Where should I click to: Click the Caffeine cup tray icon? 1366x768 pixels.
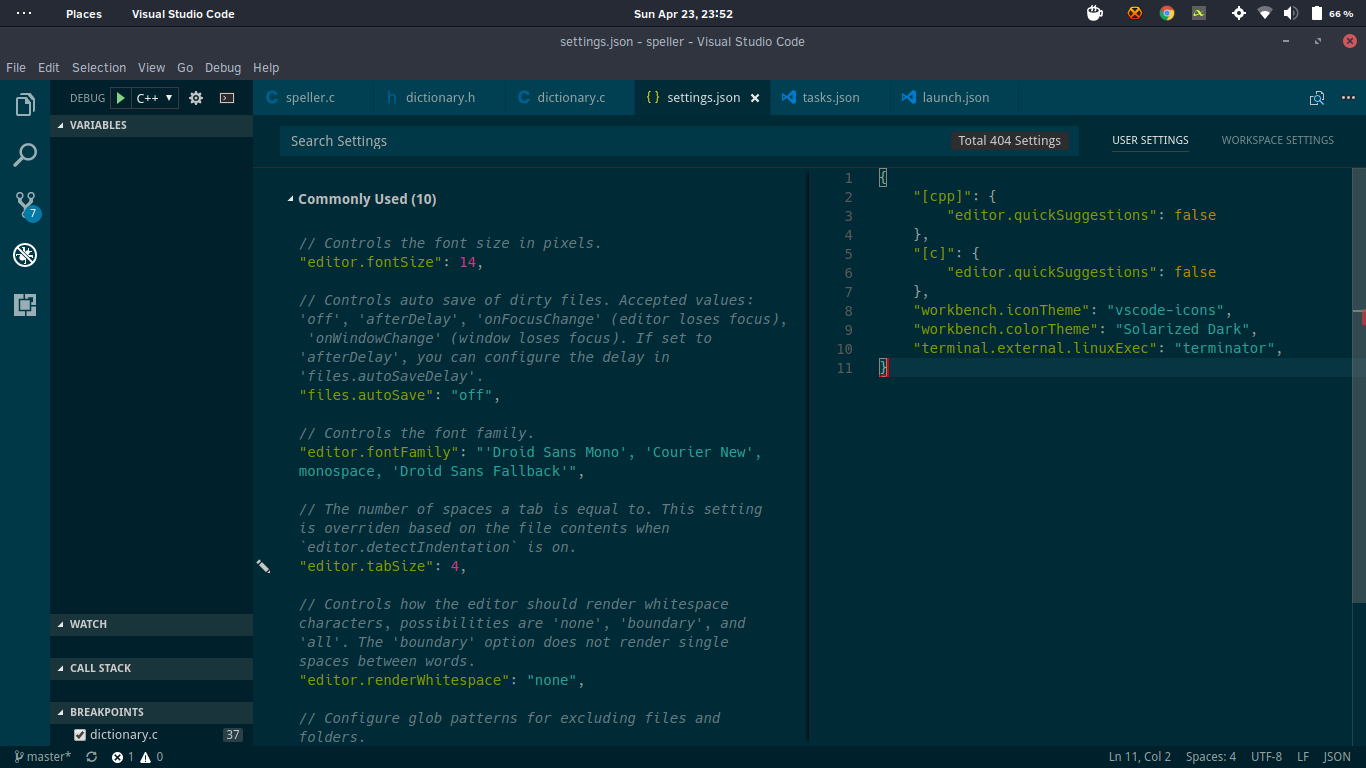pos(1095,13)
